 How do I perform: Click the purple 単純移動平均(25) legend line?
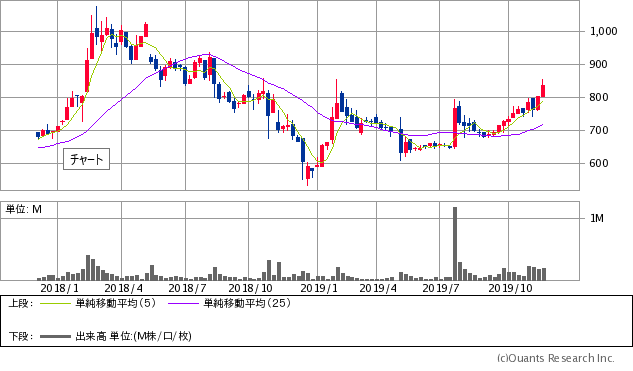tap(184, 303)
